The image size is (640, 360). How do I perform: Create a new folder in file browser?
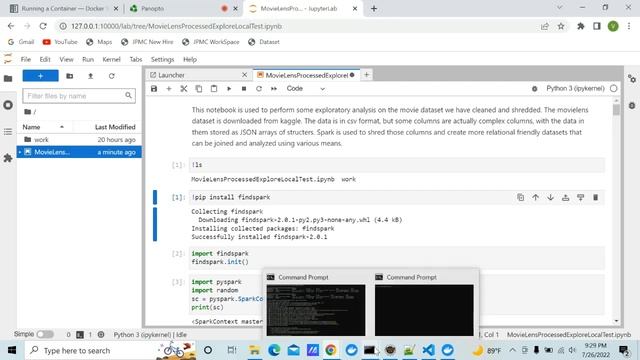(x=70, y=76)
